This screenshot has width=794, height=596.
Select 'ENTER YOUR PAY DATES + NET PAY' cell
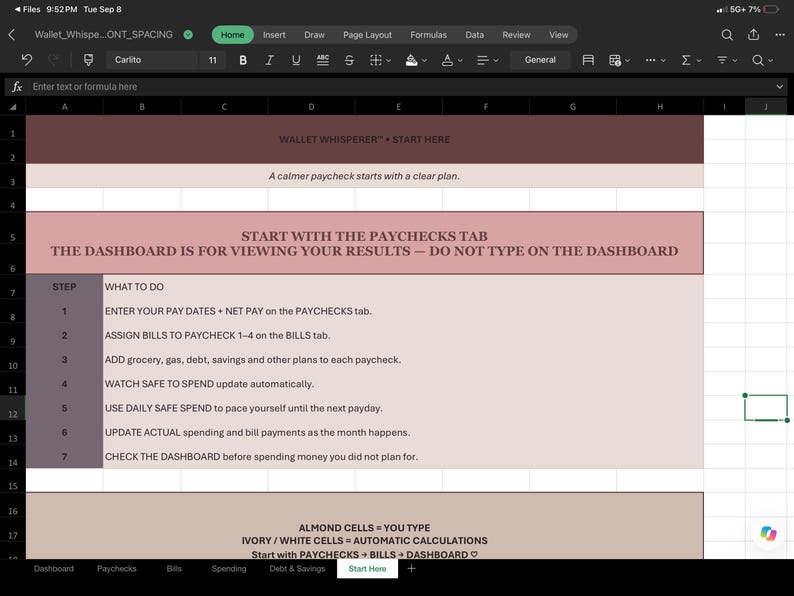pos(403,311)
